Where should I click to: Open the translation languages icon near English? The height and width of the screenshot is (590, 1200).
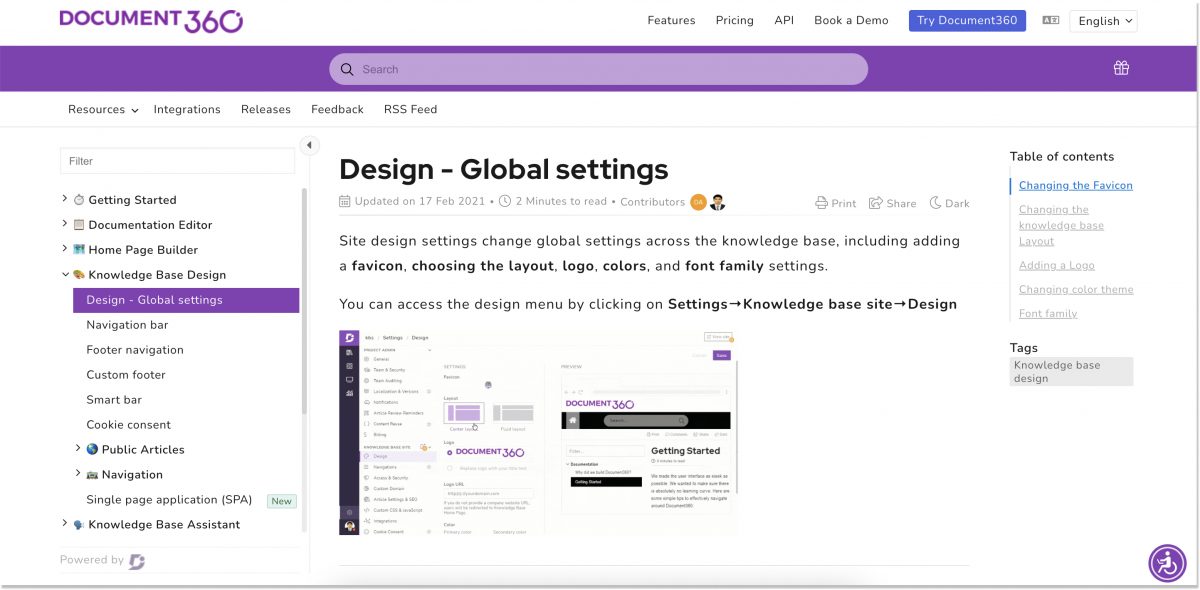[x=1050, y=19]
